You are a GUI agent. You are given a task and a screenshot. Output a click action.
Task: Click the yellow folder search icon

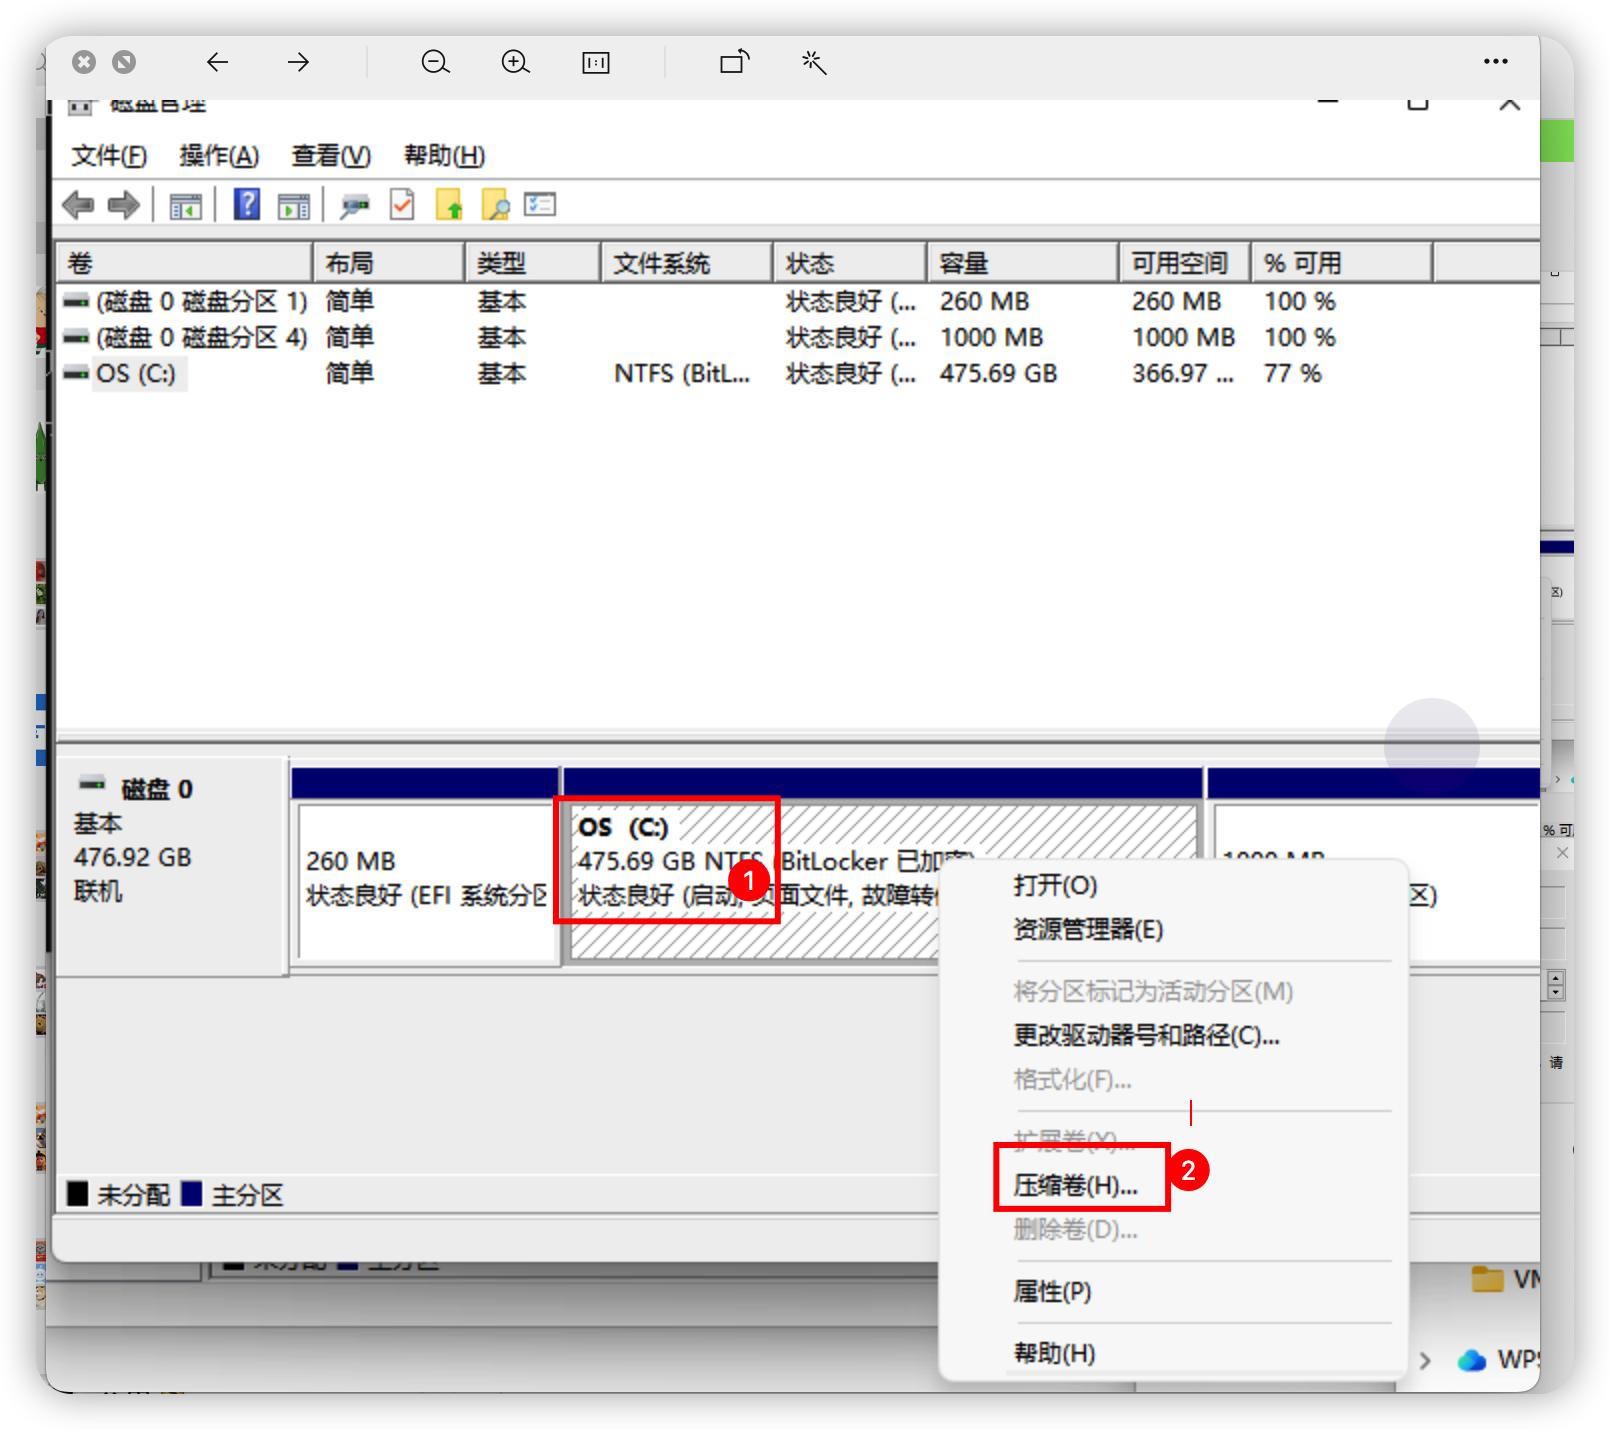(x=495, y=205)
